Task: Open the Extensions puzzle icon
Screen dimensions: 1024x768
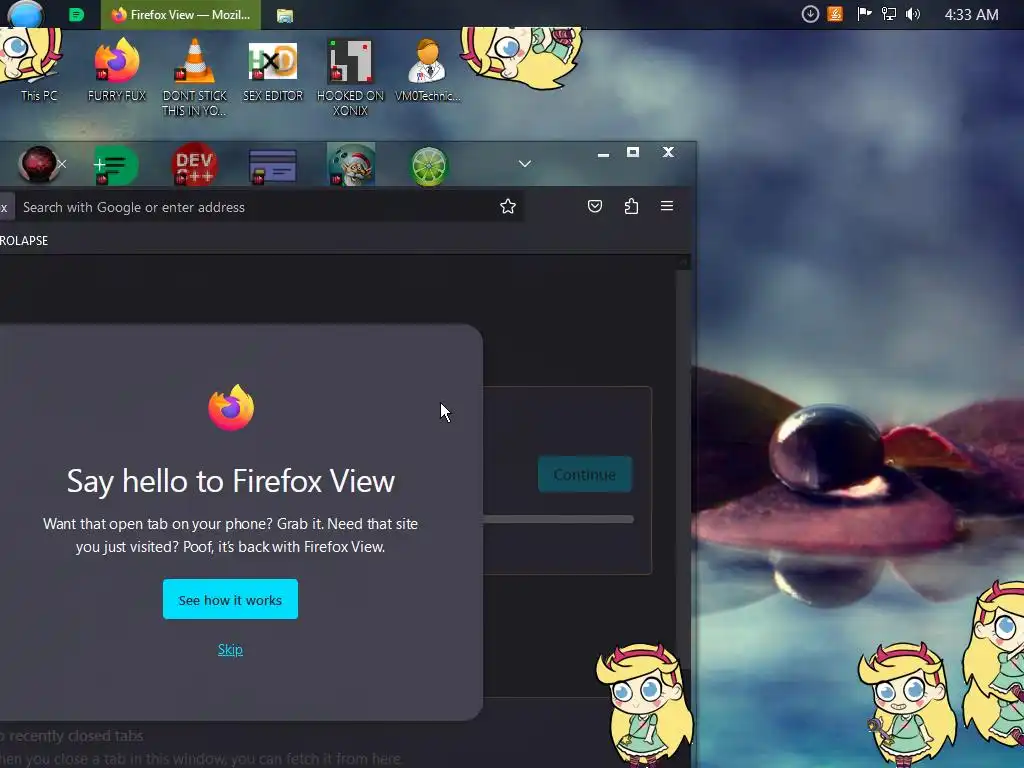Action: point(631,206)
